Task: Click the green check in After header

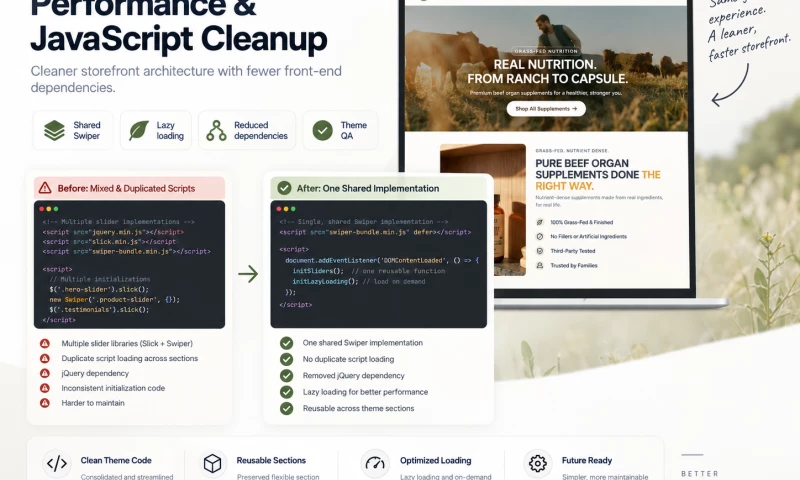Action: tap(284, 188)
